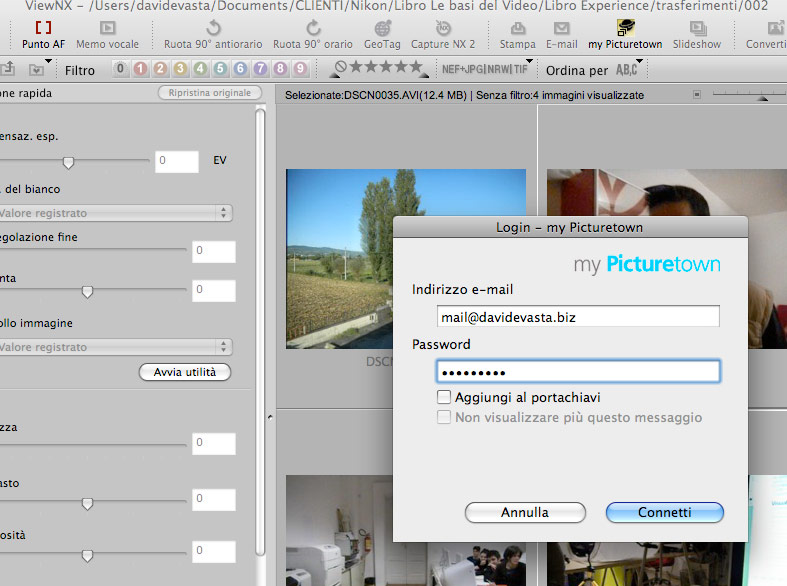
Task: Filter by yellow label 3
Action: [180, 68]
